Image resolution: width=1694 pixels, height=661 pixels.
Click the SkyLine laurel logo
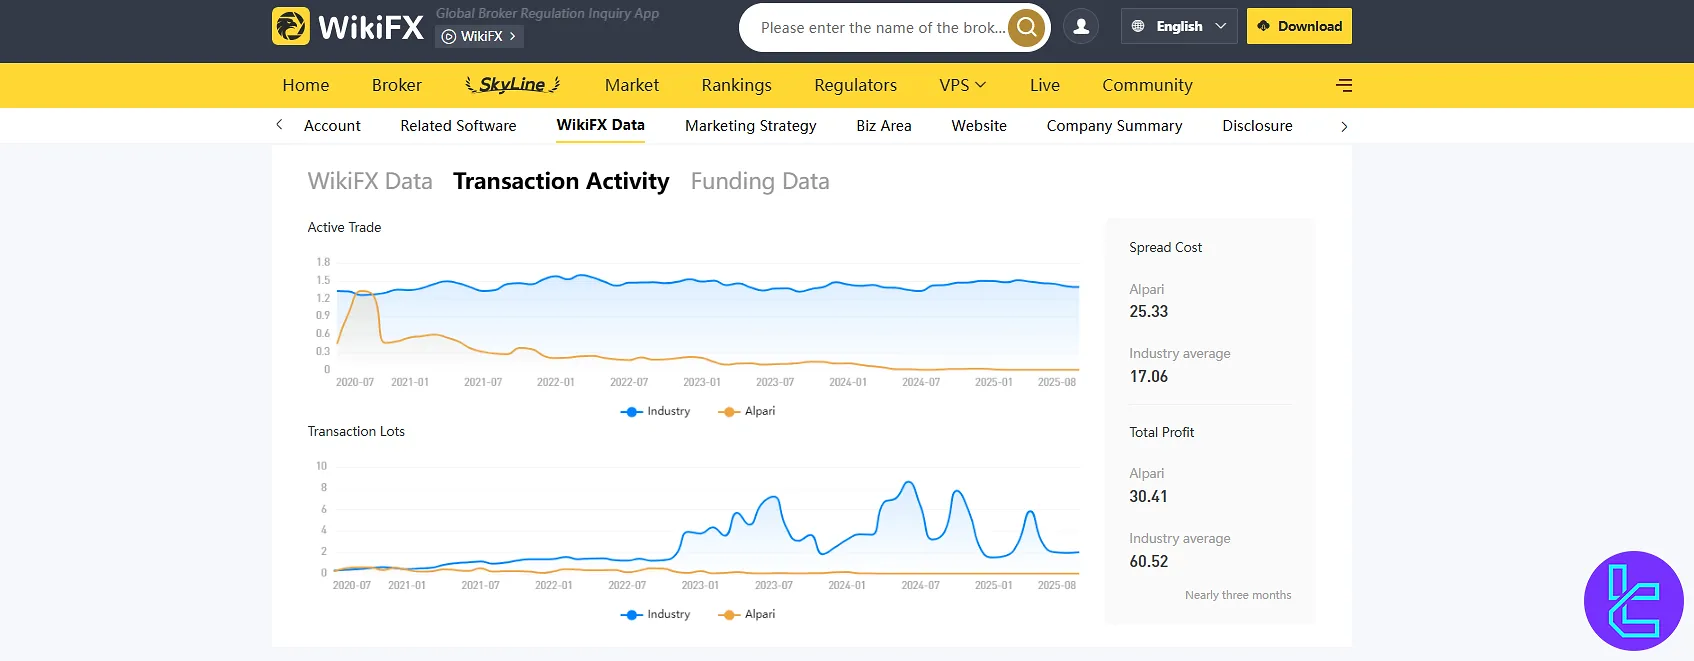tap(512, 85)
